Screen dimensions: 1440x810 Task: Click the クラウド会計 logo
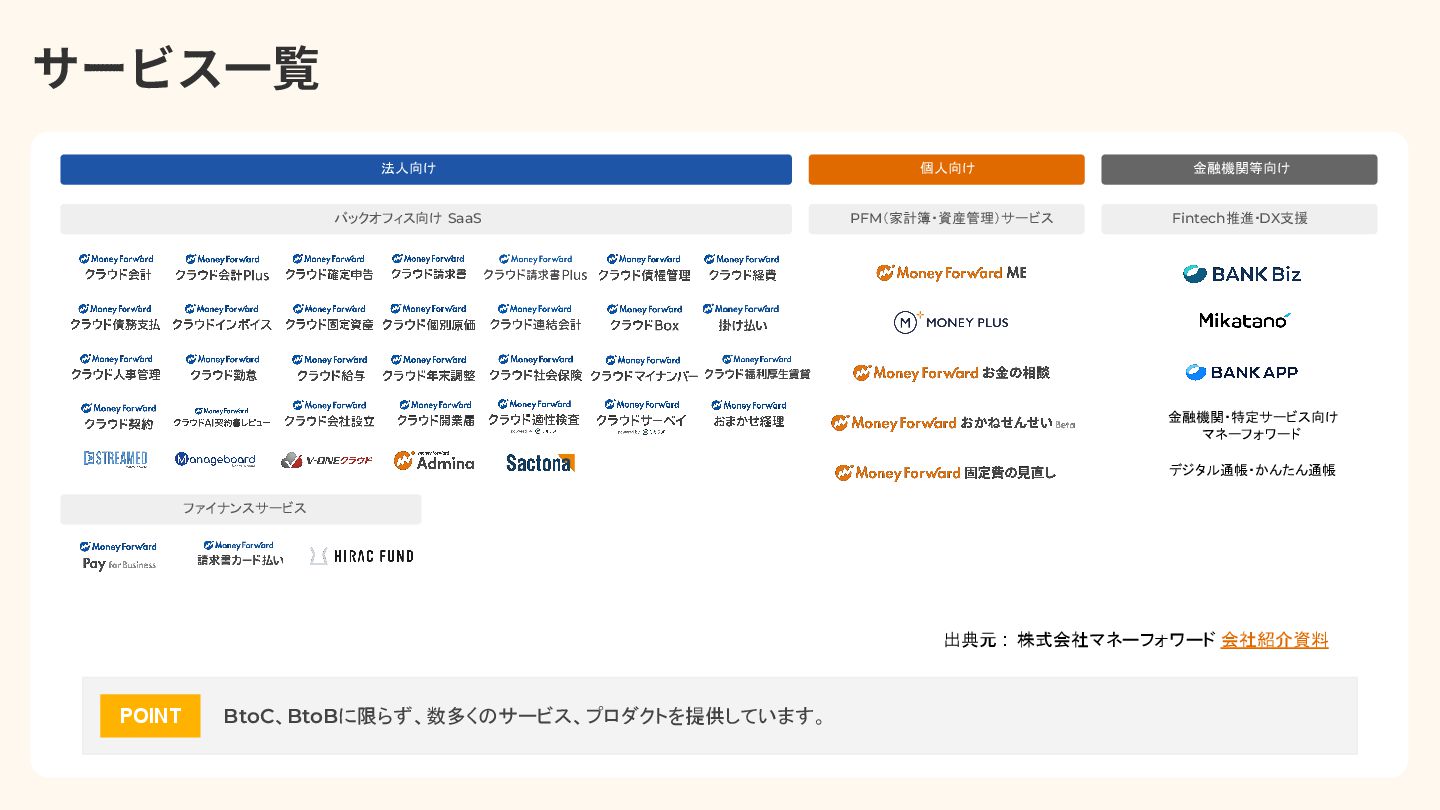pos(118,266)
